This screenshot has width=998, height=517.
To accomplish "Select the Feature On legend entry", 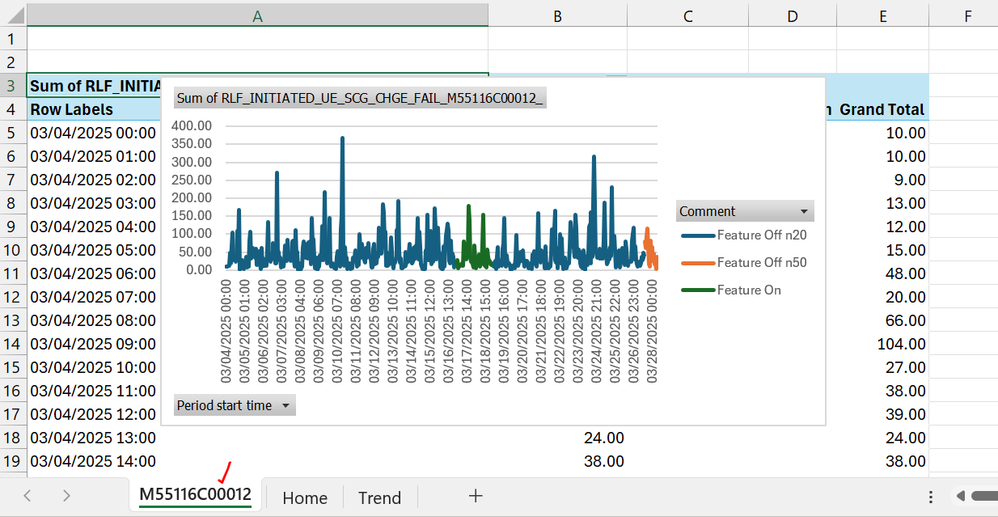I will pyautogui.click(x=731, y=290).
